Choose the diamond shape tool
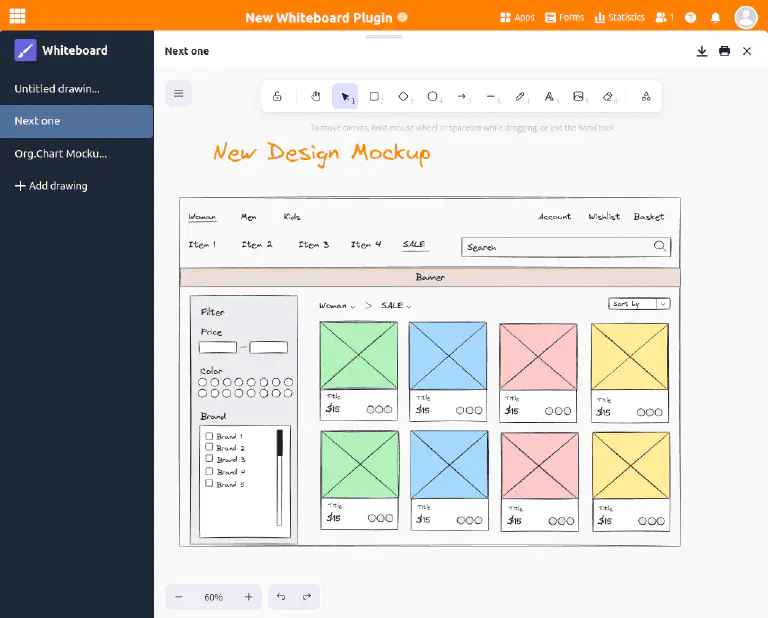The image size is (768, 618). [x=403, y=96]
